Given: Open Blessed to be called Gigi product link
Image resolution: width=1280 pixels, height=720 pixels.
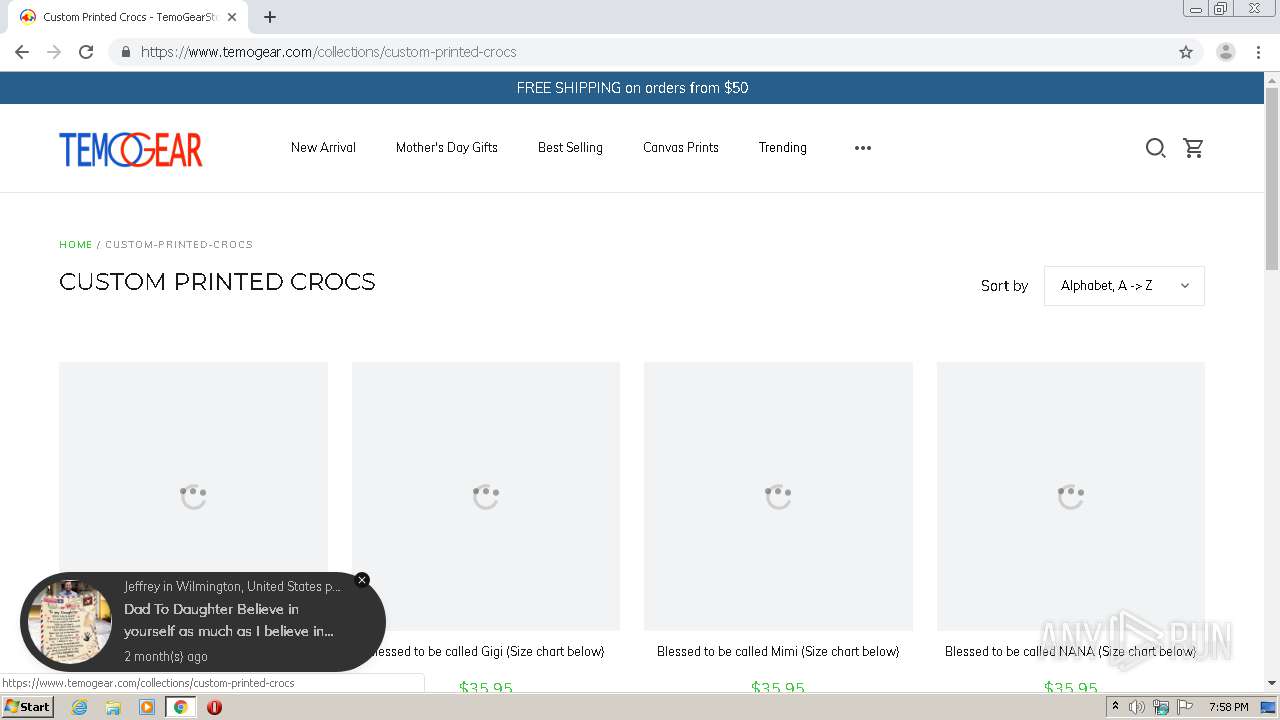Looking at the screenshot, I should point(486,652).
